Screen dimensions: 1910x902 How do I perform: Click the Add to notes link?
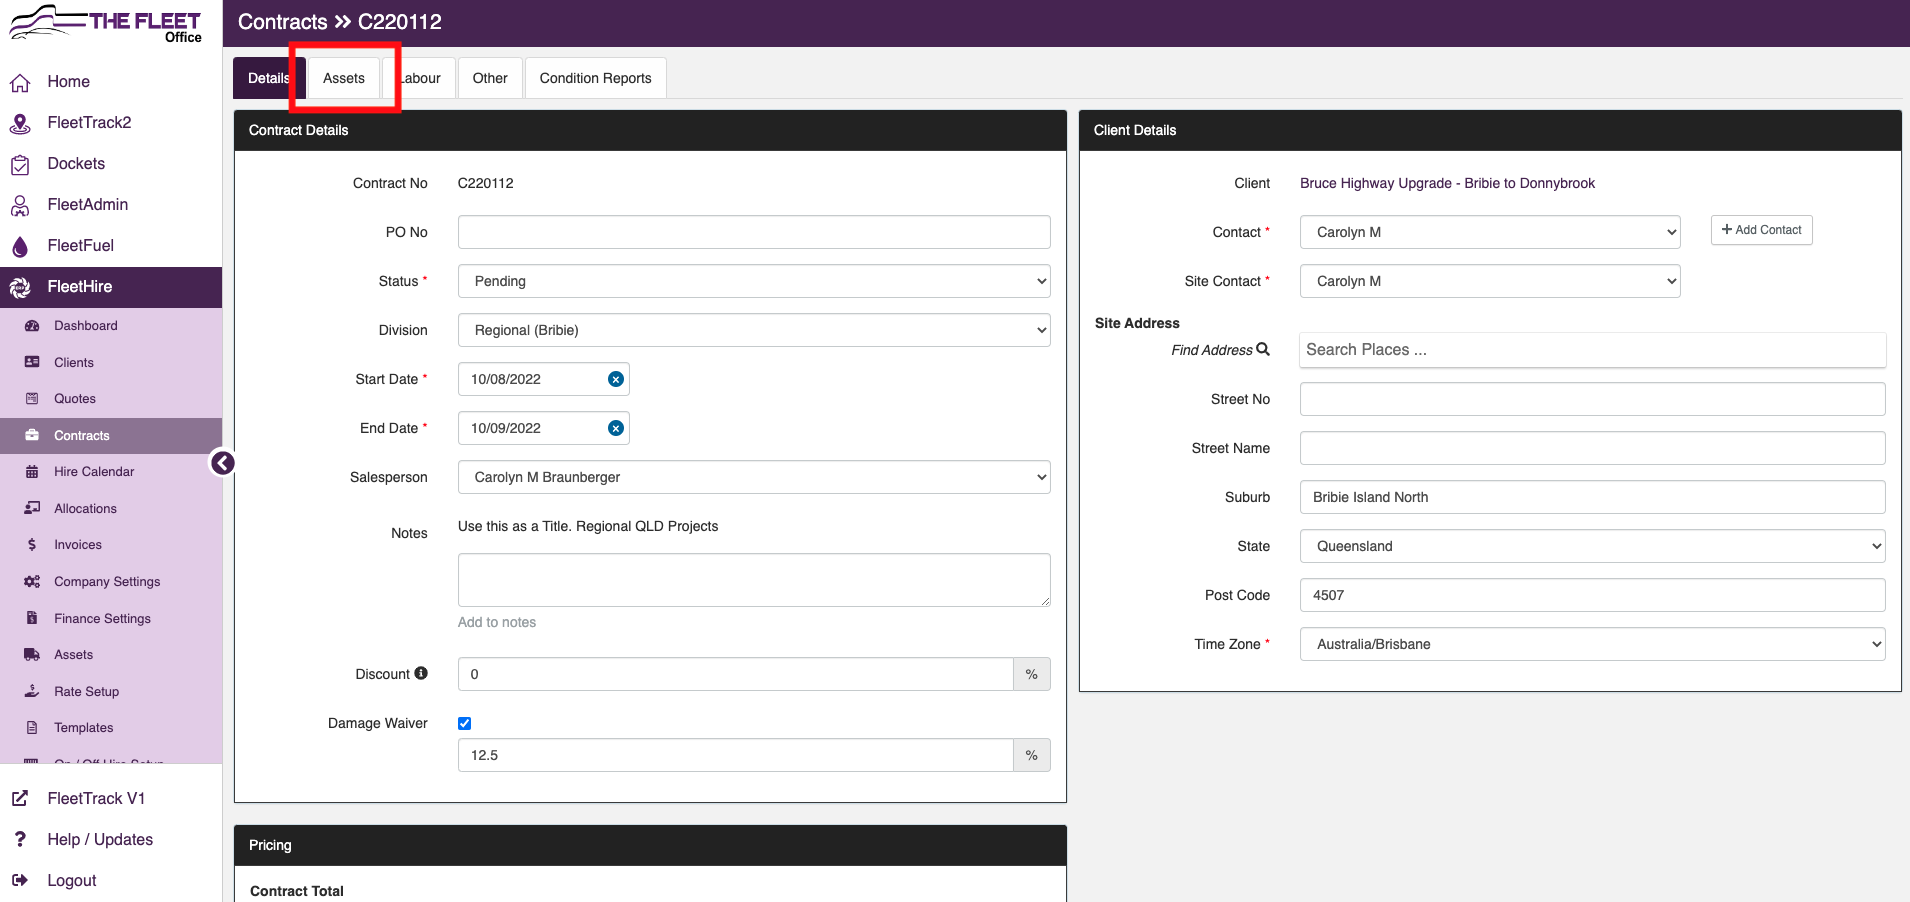point(497,622)
